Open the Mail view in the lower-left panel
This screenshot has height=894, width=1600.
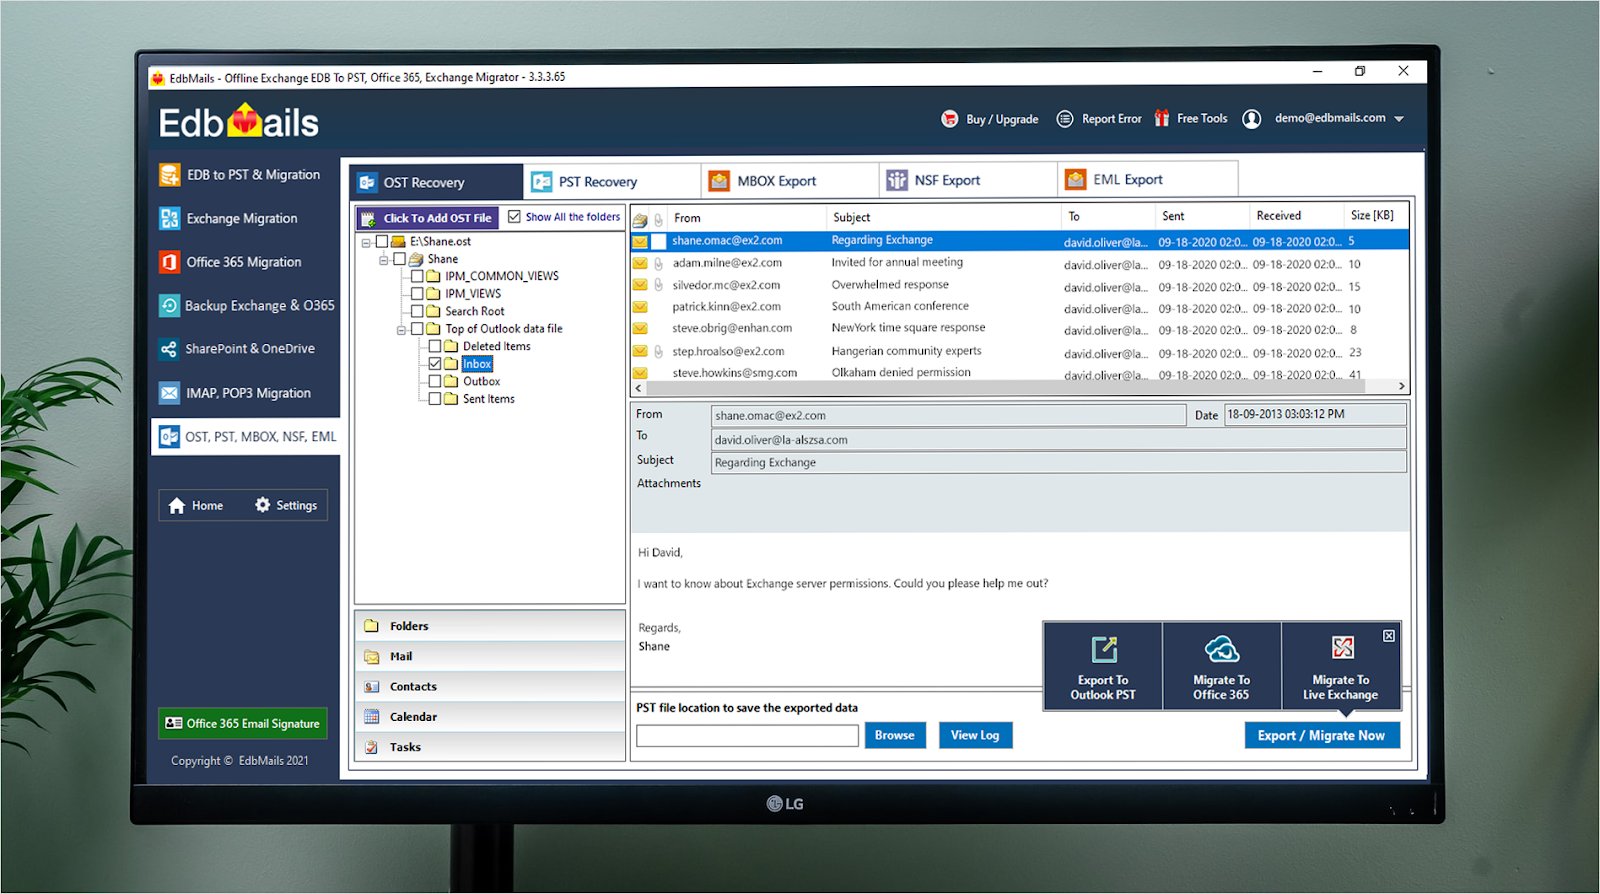pyautogui.click(x=490, y=656)
